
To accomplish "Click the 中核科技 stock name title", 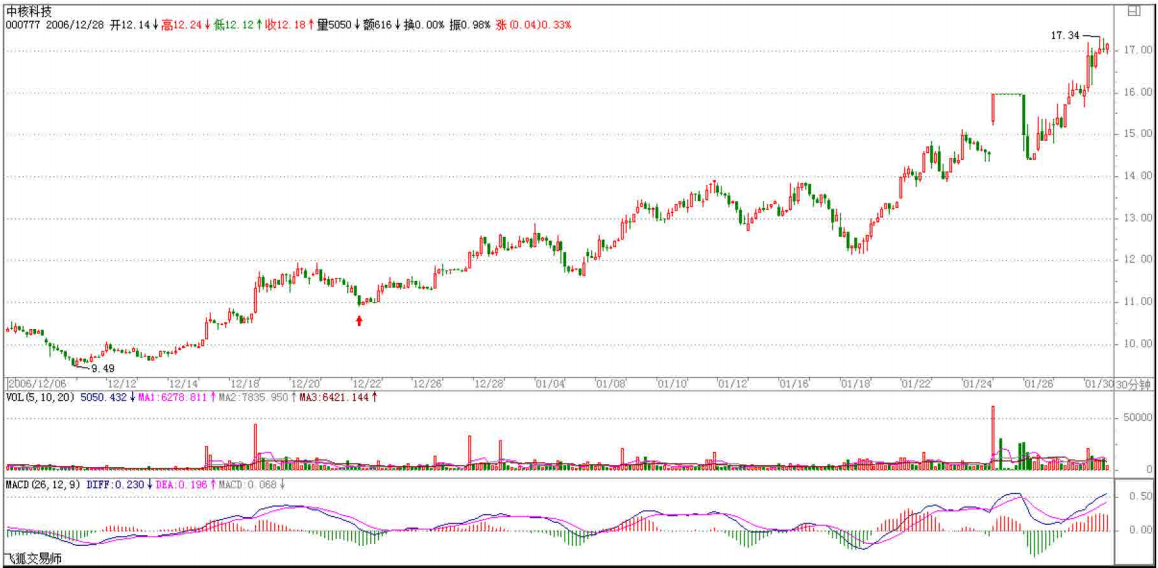I will 28,10.
